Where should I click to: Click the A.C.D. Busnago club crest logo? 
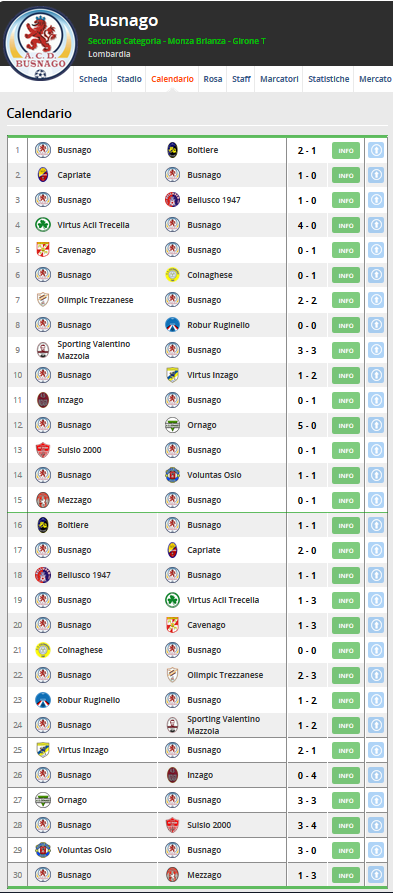[40, 44]
